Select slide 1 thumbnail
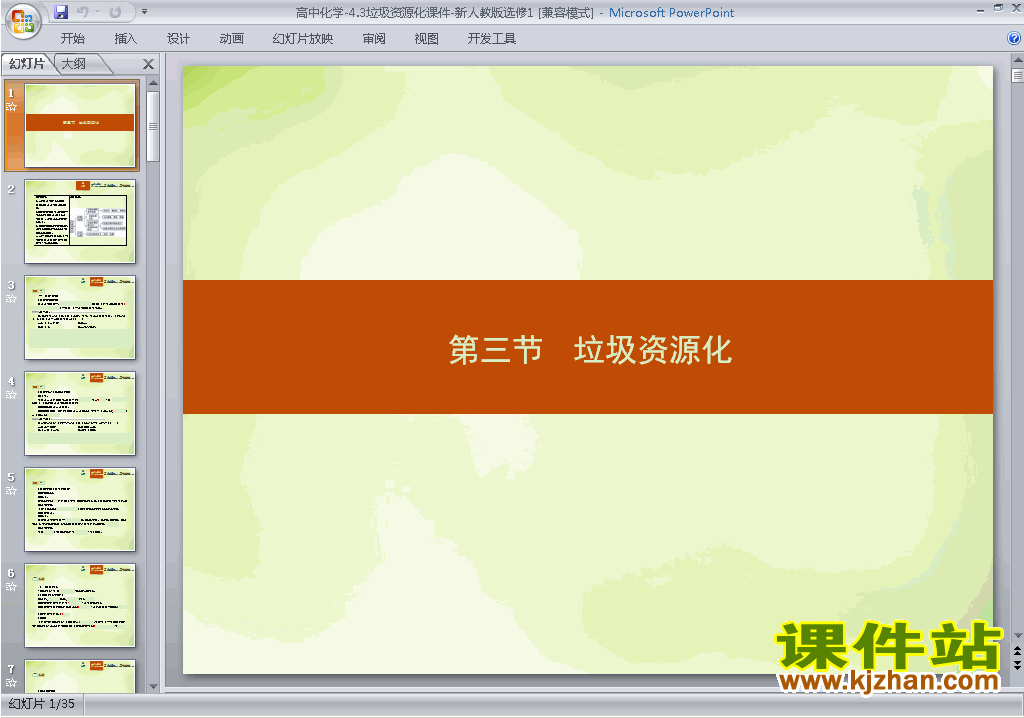1024x718 pixels. click(x=80, y=125)
